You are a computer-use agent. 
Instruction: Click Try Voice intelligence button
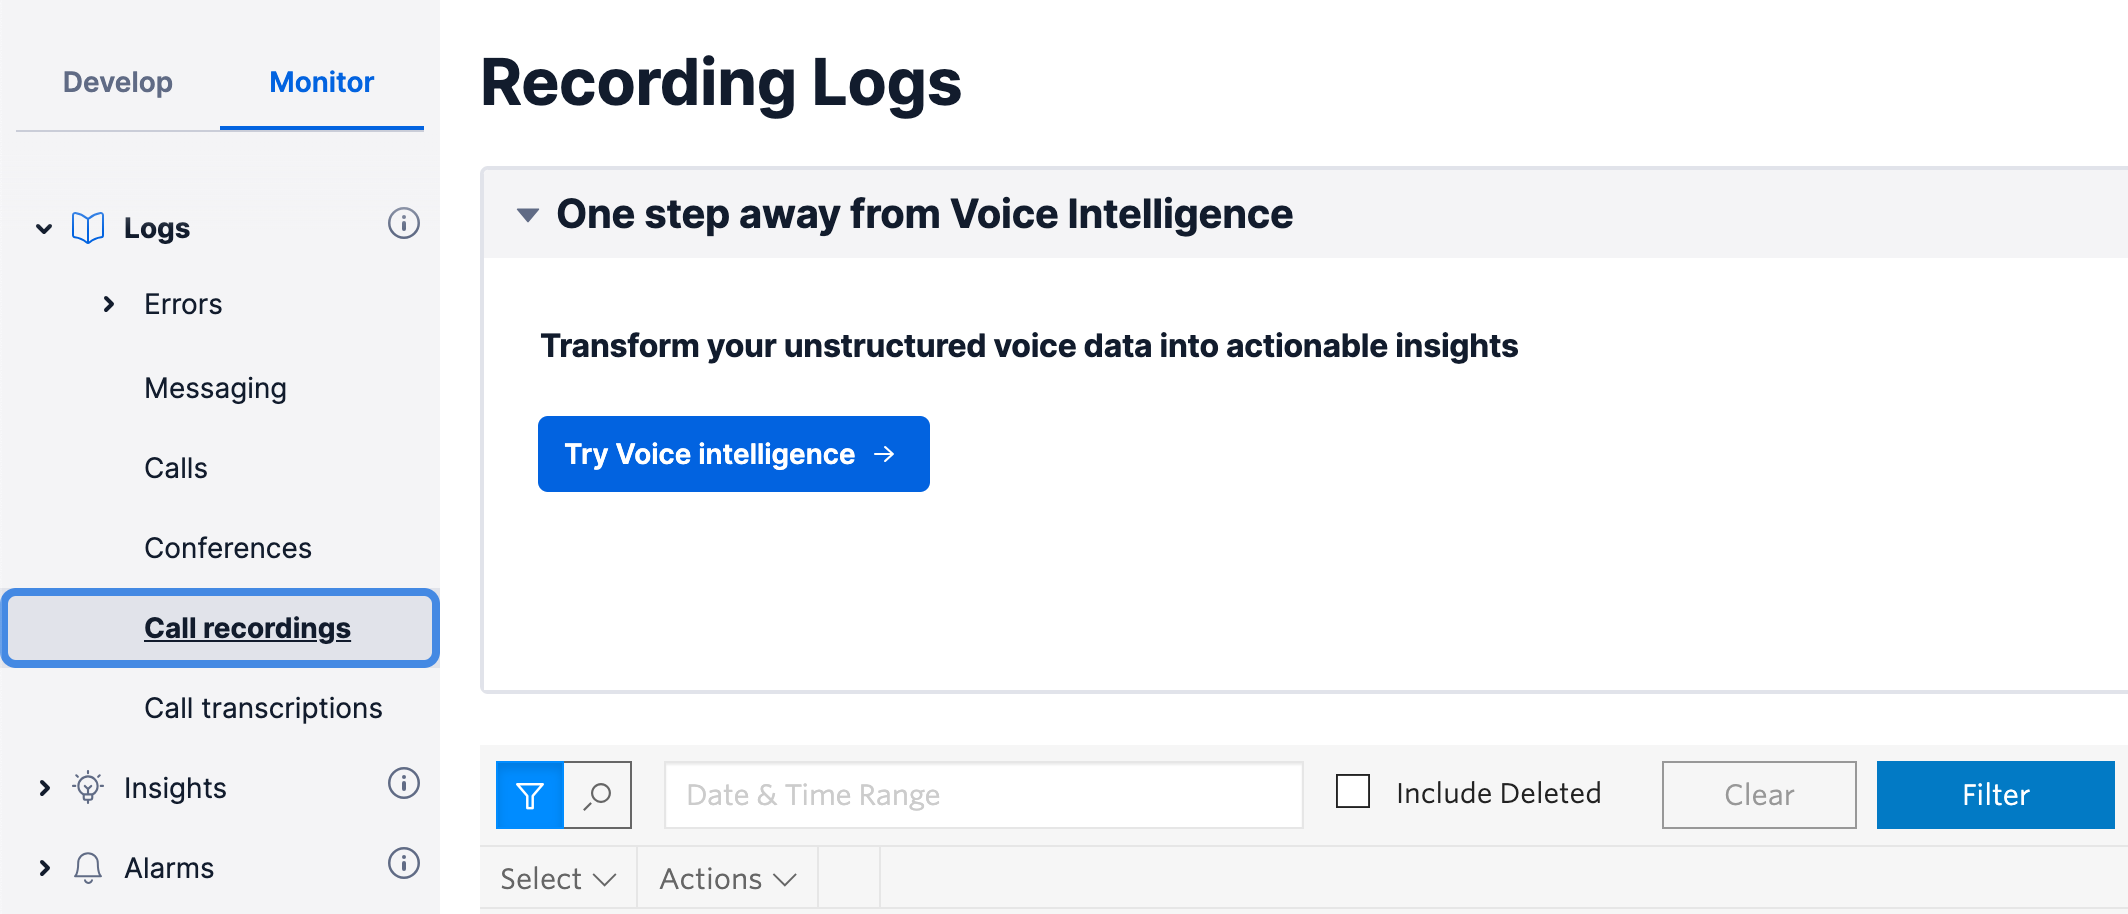734,454
